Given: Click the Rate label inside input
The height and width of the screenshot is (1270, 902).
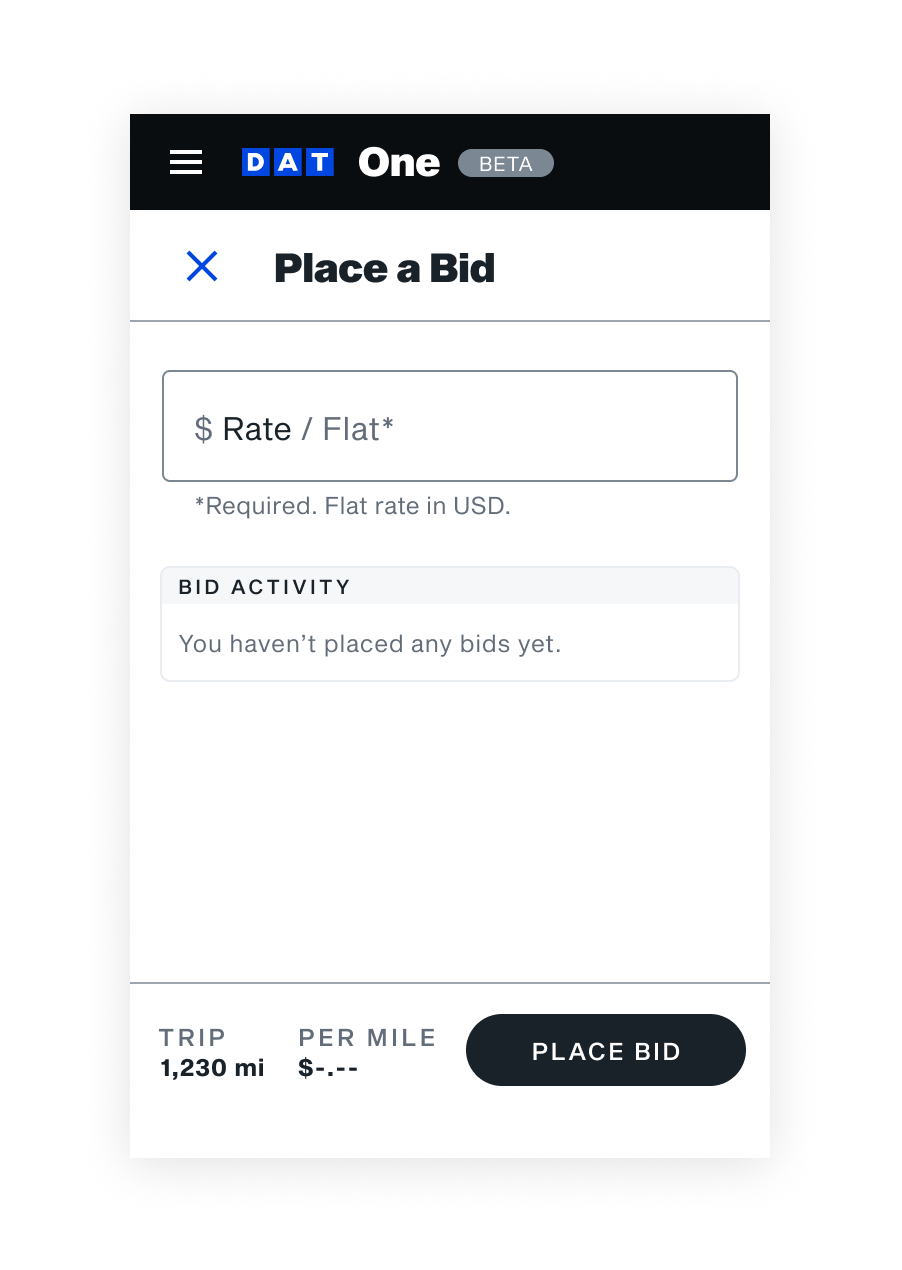Looking at the screenshot, I should [x=257, y=429].
